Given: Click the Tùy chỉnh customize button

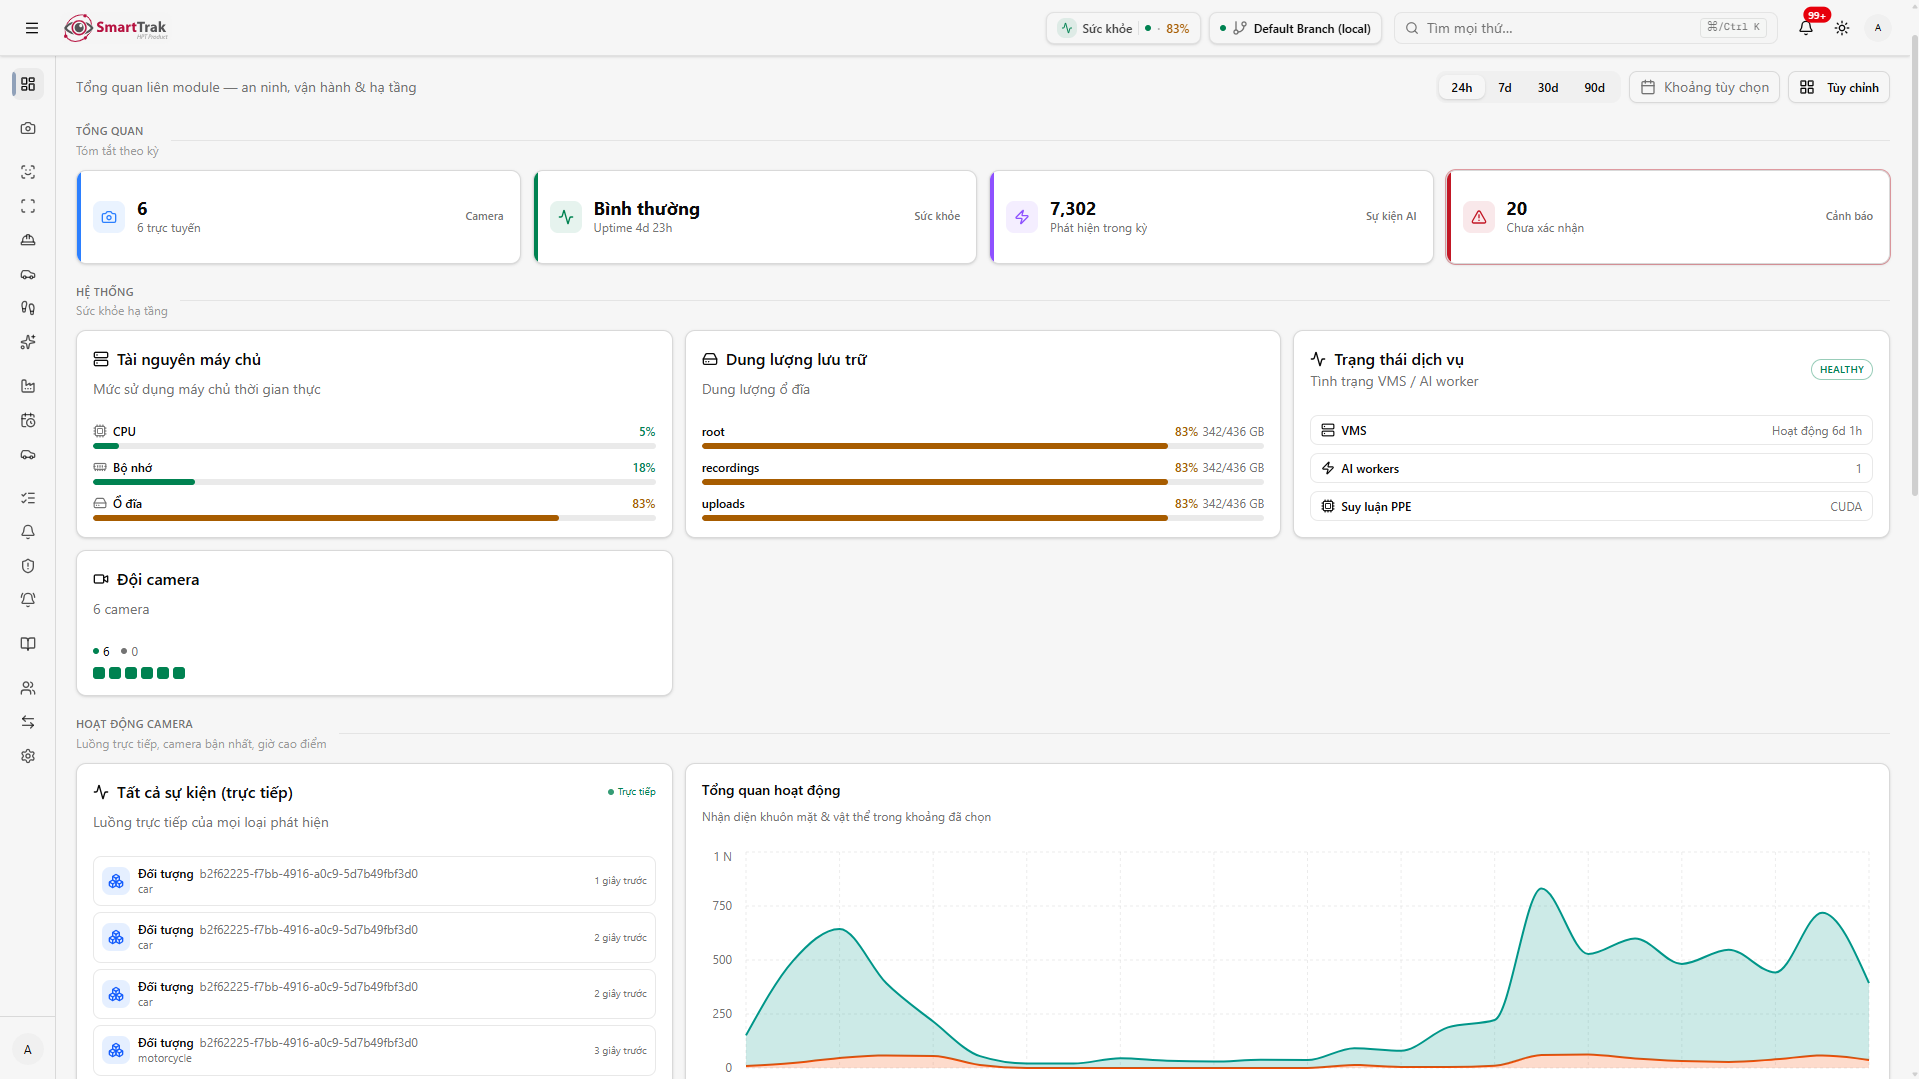Looking at the screenshot, I should [x=1838, y=88].
